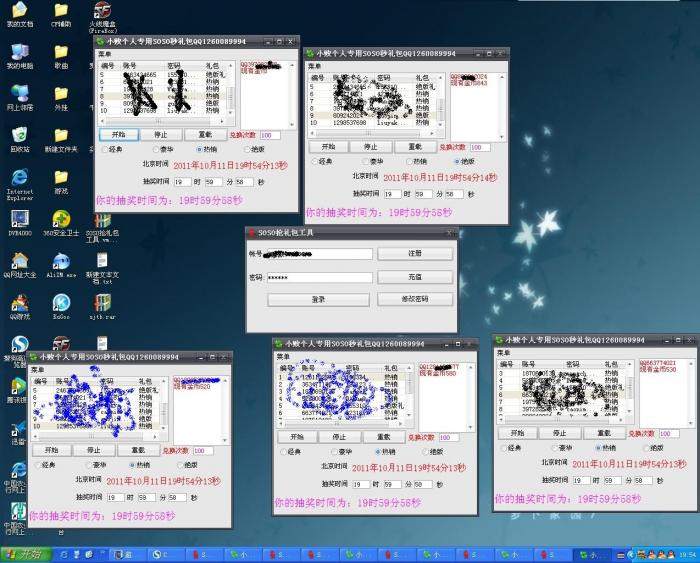The height and width of the screenshot is (563, 700).
Task: Open 菜单 menu in the lower-right SOSO window
Action: pos(504,353)
